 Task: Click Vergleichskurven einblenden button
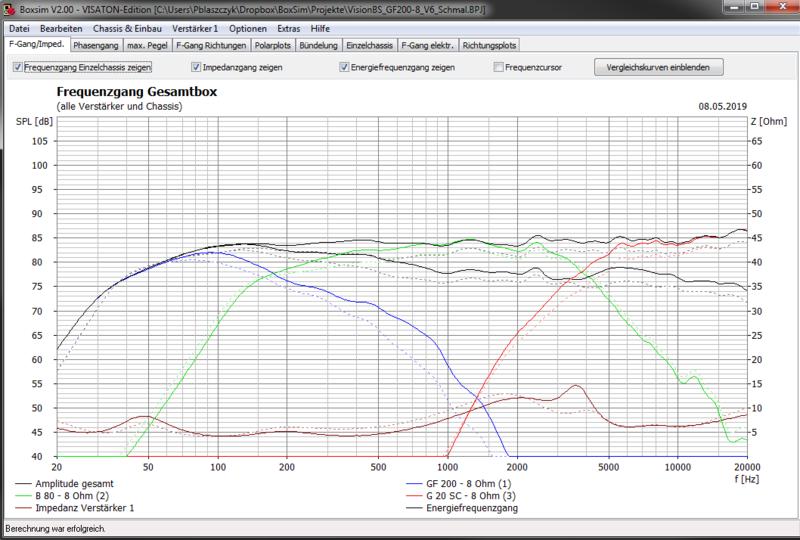(658, 68)
